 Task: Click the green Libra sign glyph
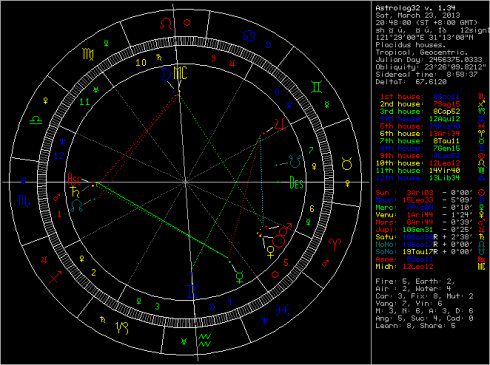pos(35,120)
